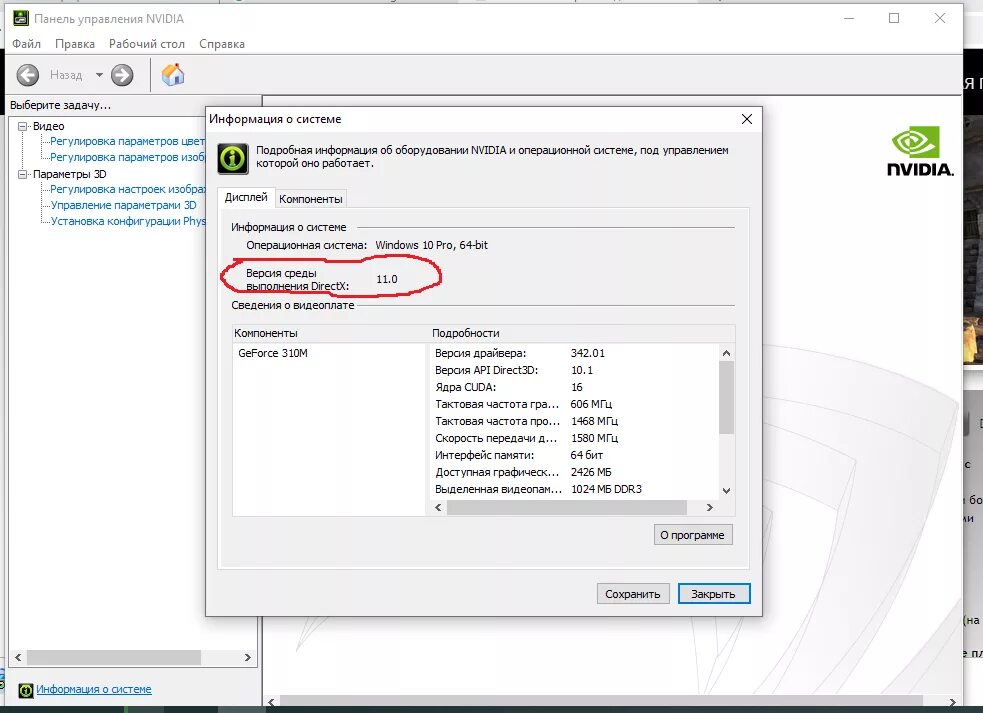The height and width of the screenshot is (713, 983).
Task: Click the details list scroll up arrow
Action: point(726,353)
